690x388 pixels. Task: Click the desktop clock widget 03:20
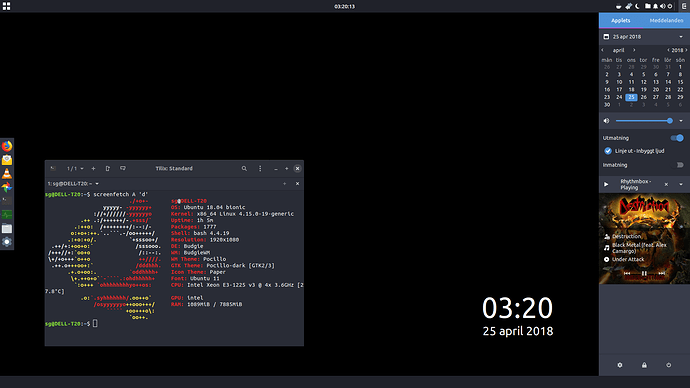[518, 307]
